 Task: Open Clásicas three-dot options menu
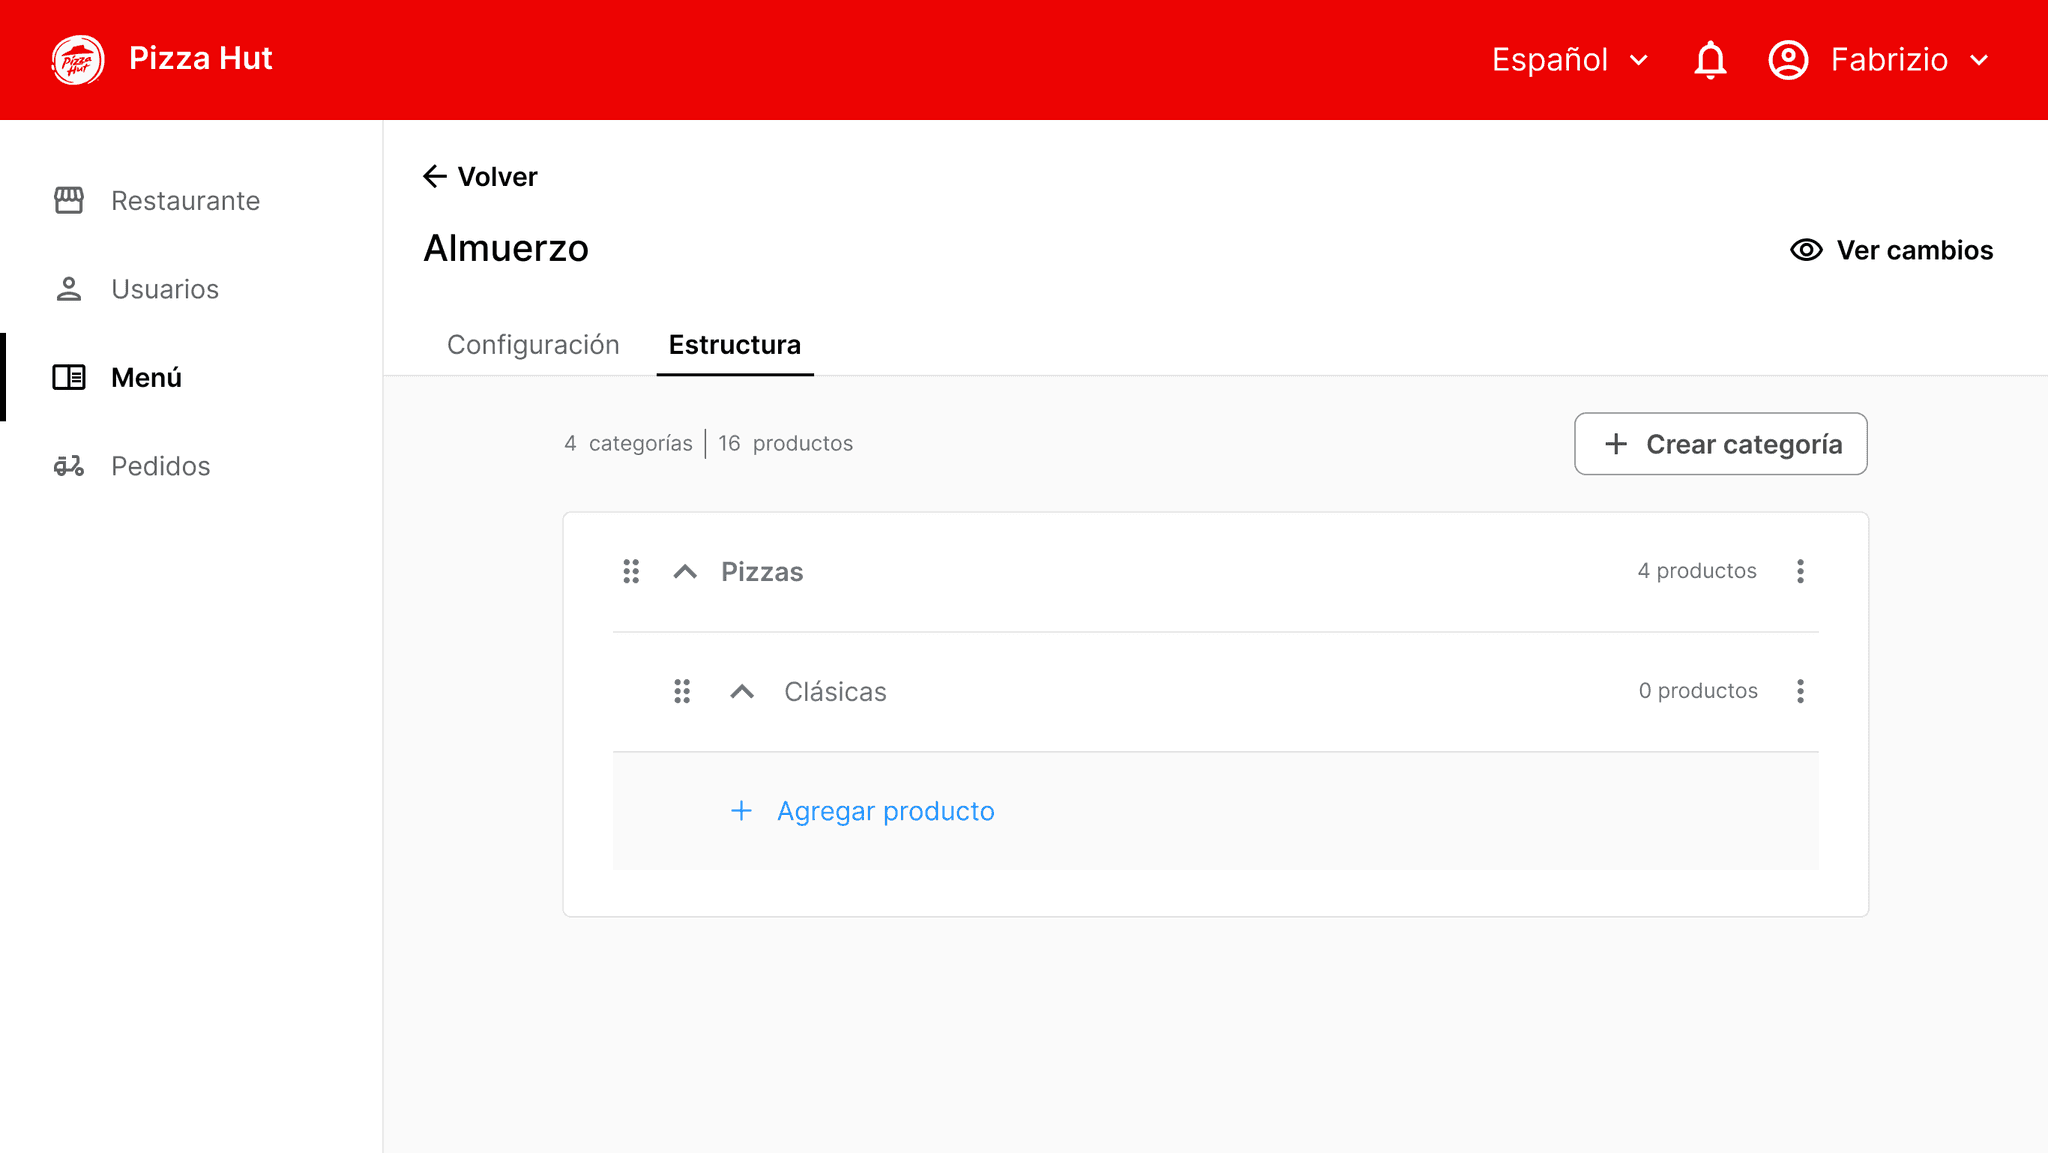(1800, 691)
